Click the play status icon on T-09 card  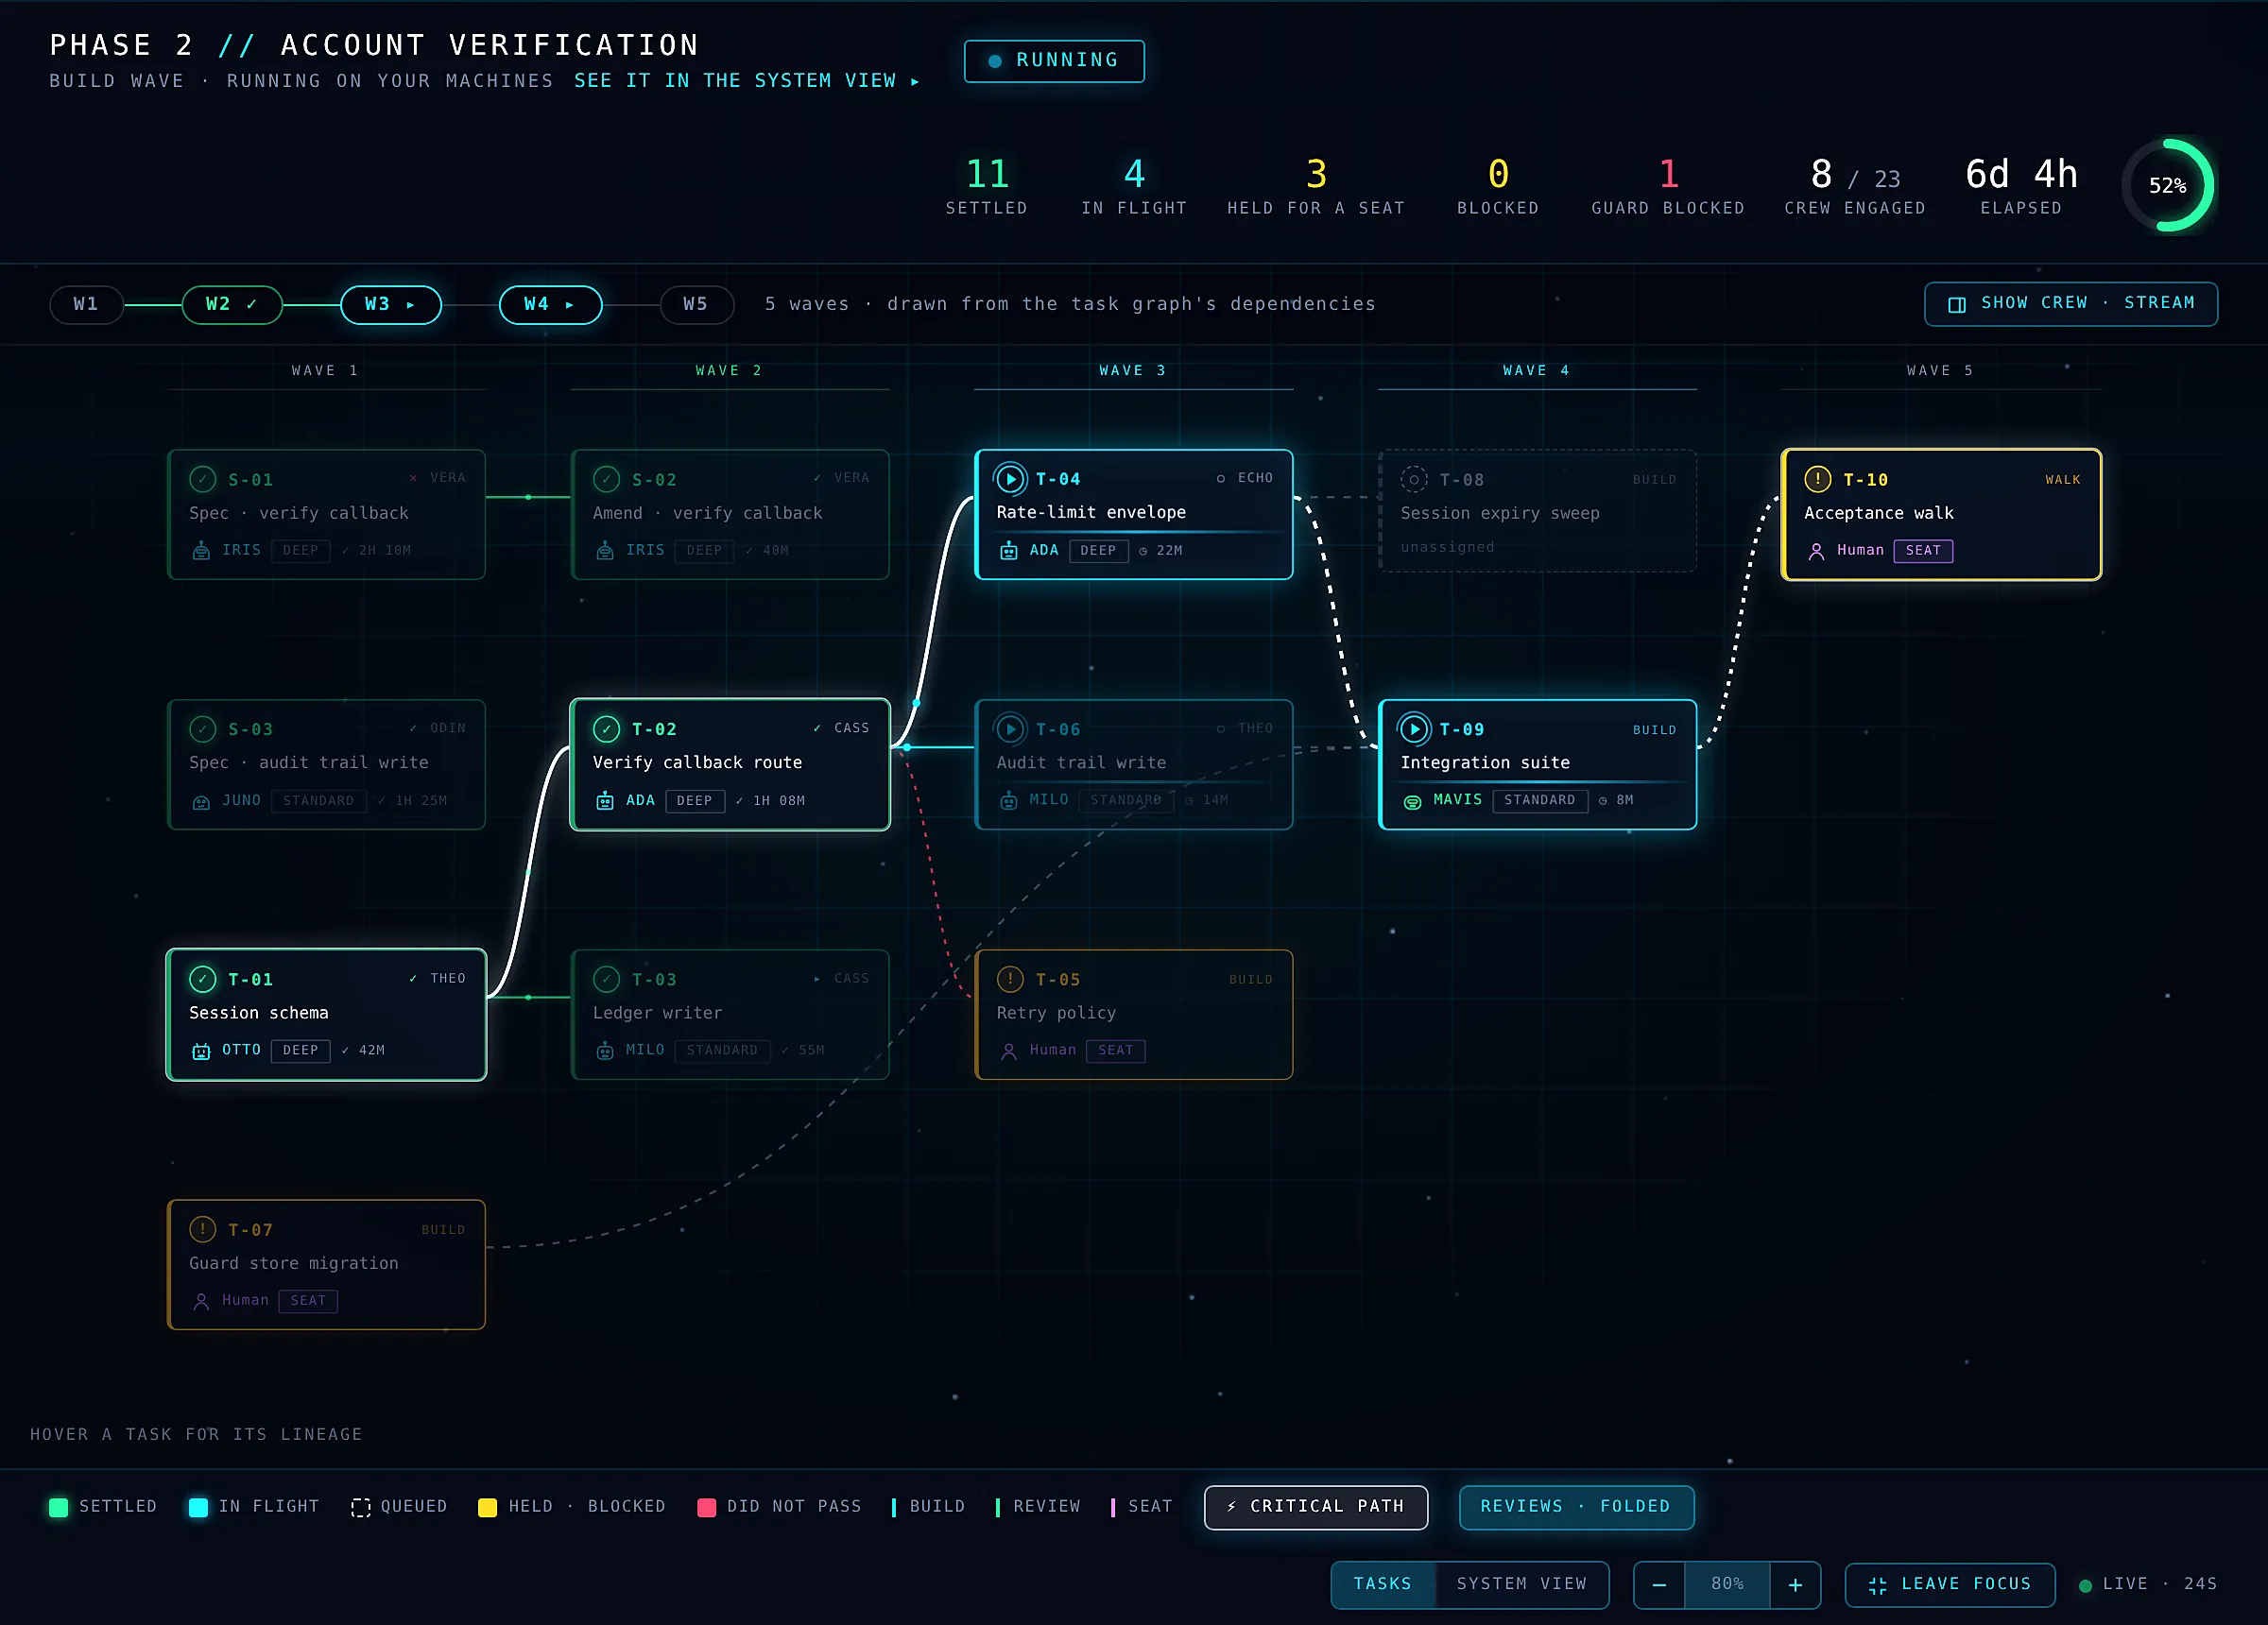pos(1414,729)
